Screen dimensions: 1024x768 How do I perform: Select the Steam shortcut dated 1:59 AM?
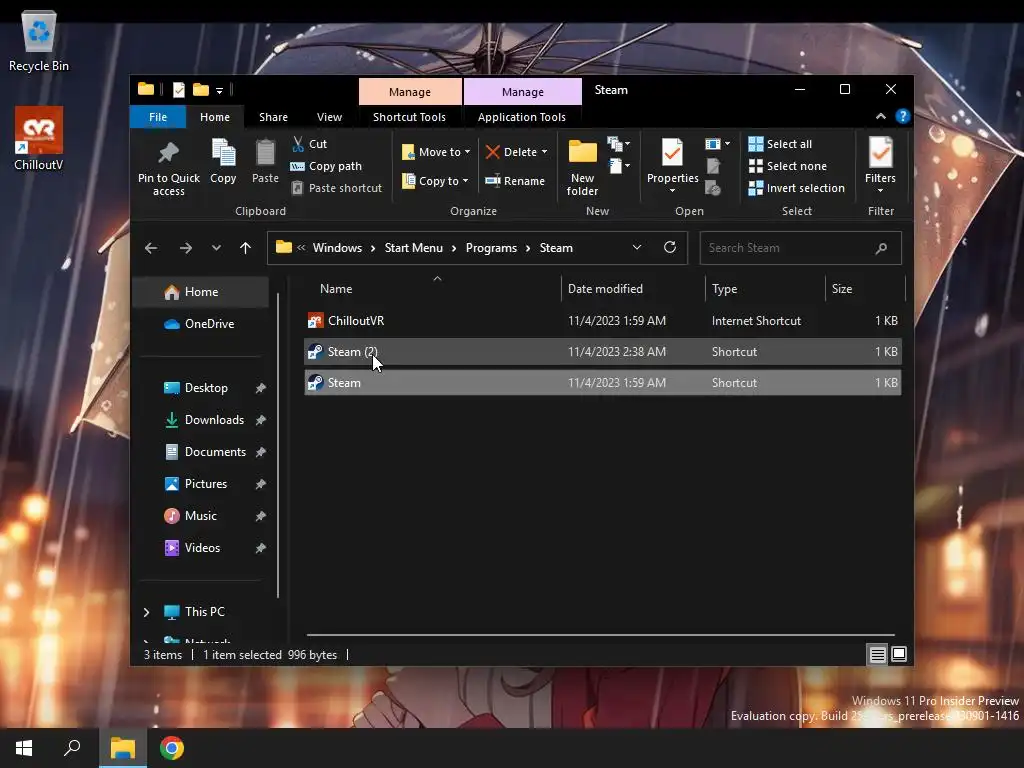pos(603,383)
